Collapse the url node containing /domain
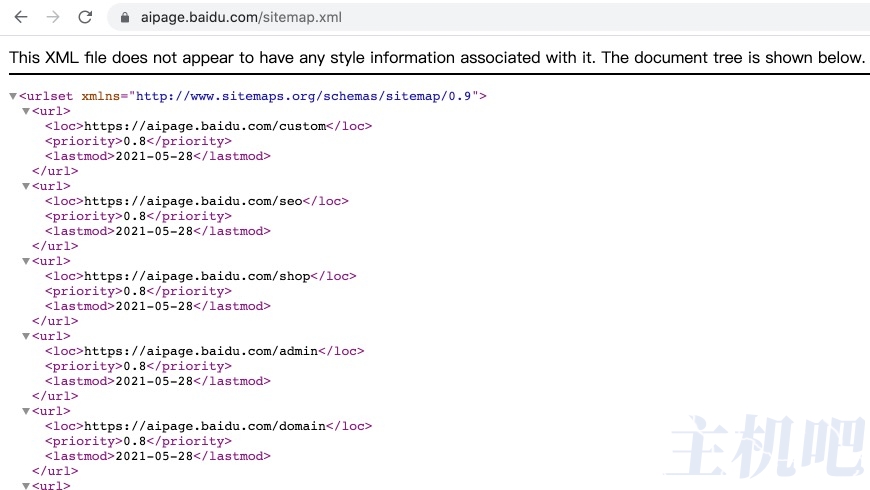The width and height of the screenshot is (870, 490). (26, 411)
